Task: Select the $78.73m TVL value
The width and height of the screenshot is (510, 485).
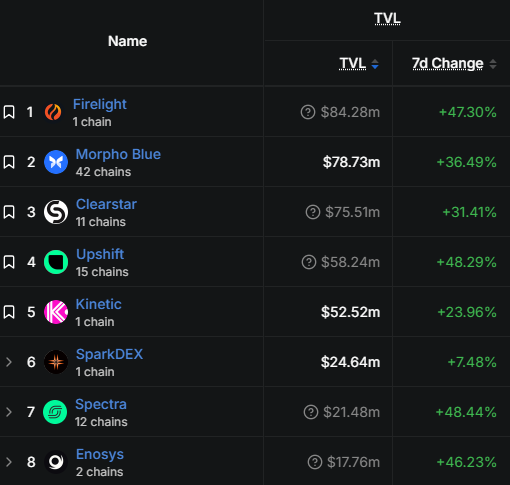Action: (351, 162)
